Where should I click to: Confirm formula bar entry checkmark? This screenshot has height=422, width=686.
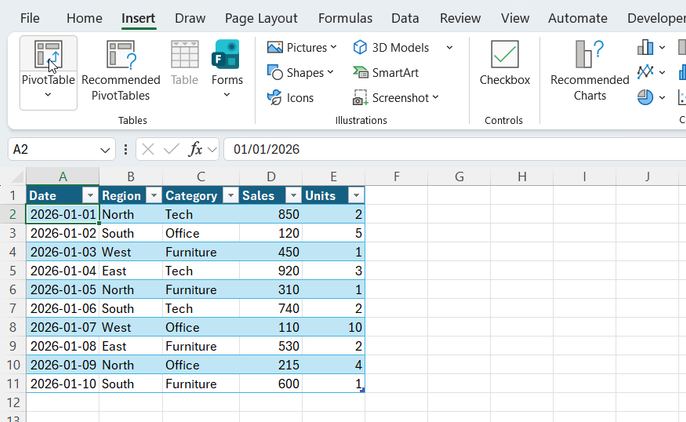click(171, 150)
